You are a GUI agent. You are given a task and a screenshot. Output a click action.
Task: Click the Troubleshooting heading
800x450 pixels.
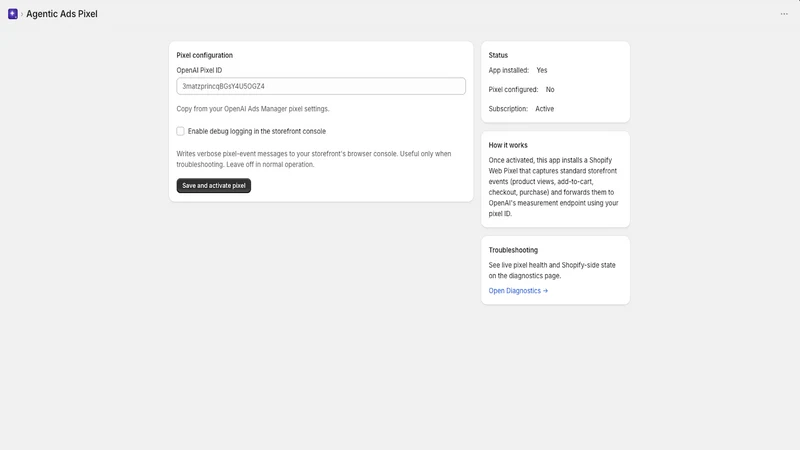(513, 250)
